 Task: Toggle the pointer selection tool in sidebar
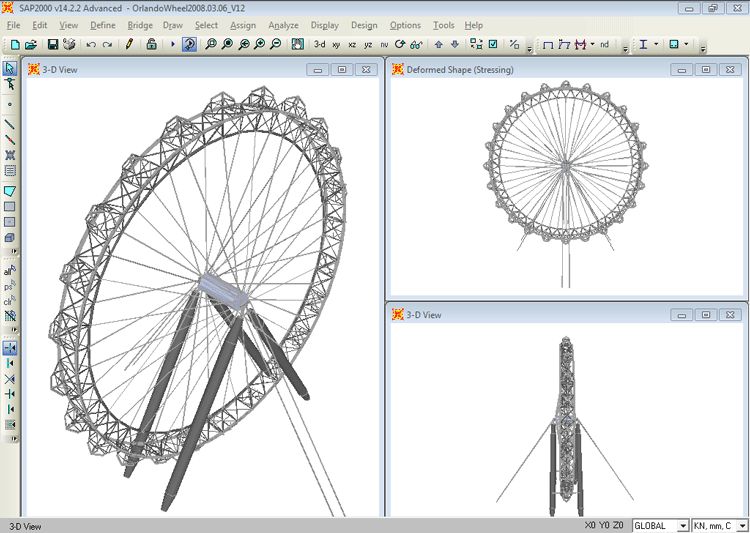[x=10, y=69]
